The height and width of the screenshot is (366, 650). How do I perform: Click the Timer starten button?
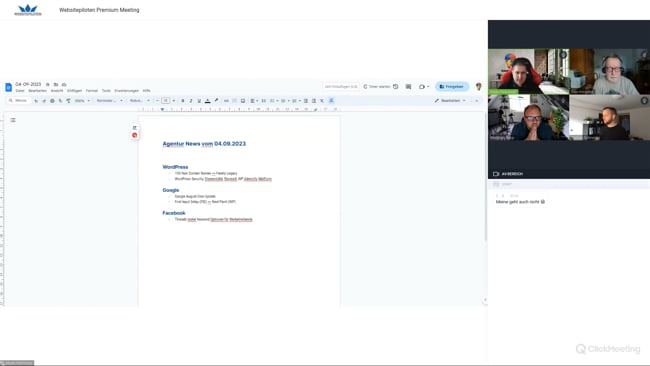(377, 87)
